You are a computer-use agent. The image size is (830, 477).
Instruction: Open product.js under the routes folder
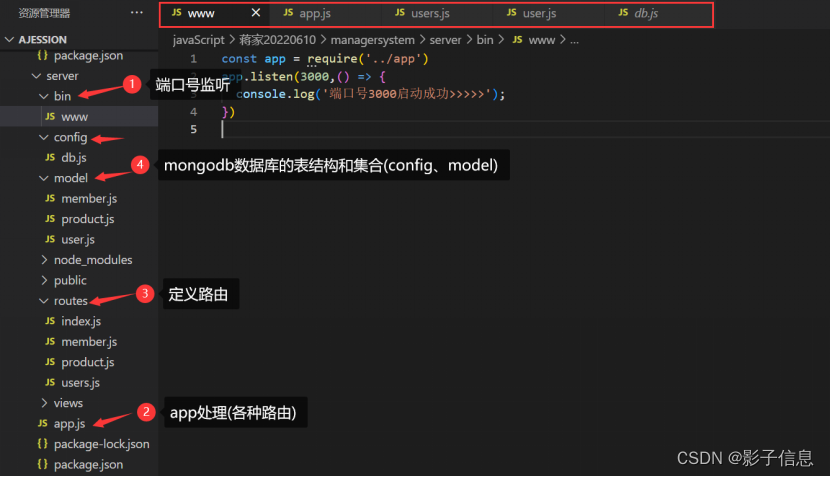coord(79,362)
